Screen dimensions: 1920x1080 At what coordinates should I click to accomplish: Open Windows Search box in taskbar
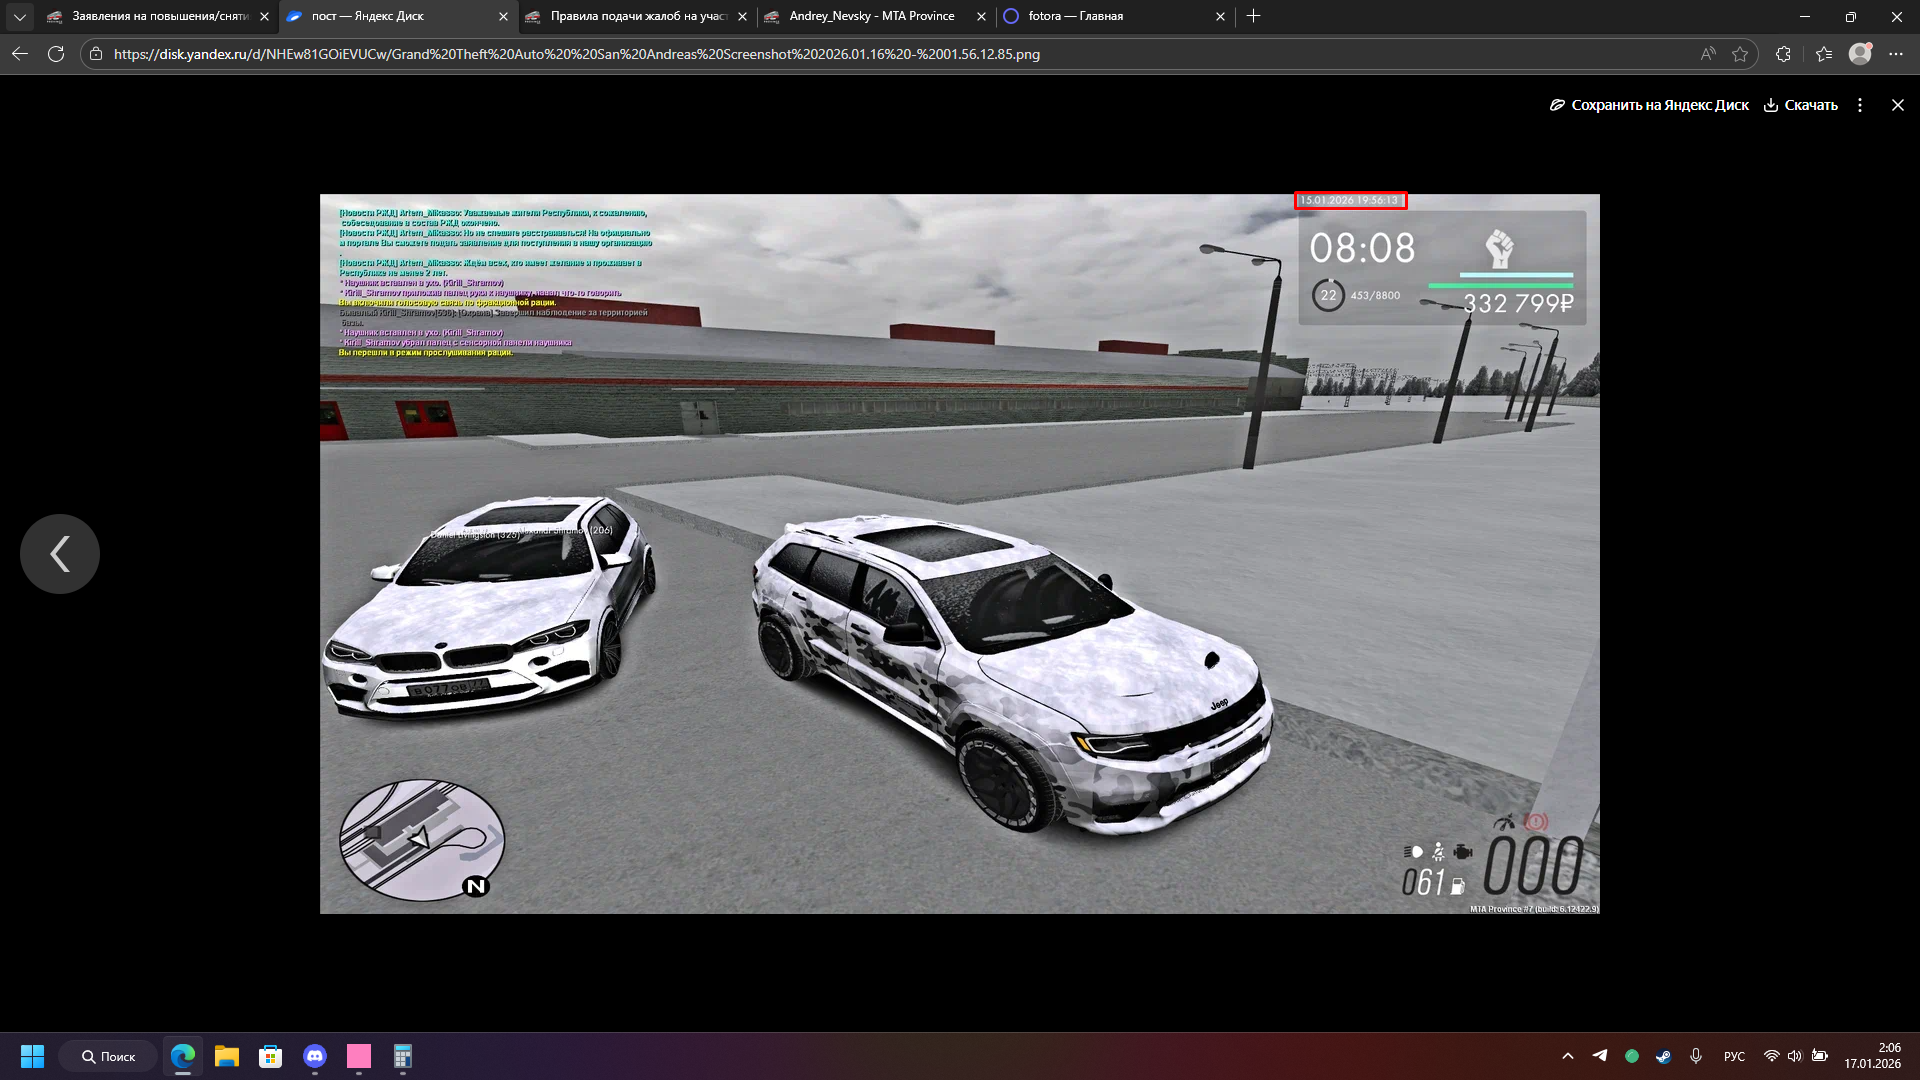pyautogui.click(x=108, y=1056)
